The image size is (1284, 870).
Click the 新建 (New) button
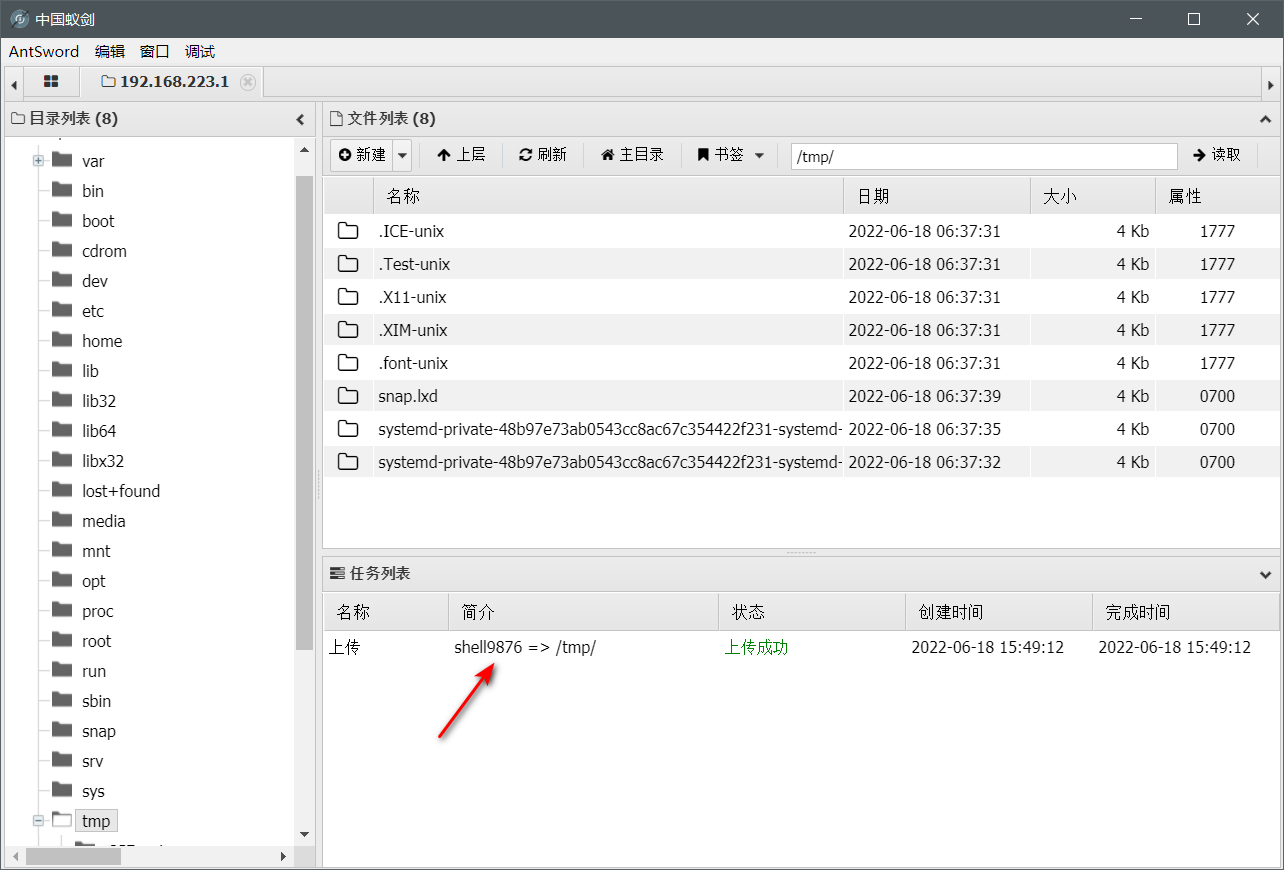tap(361, 155)
